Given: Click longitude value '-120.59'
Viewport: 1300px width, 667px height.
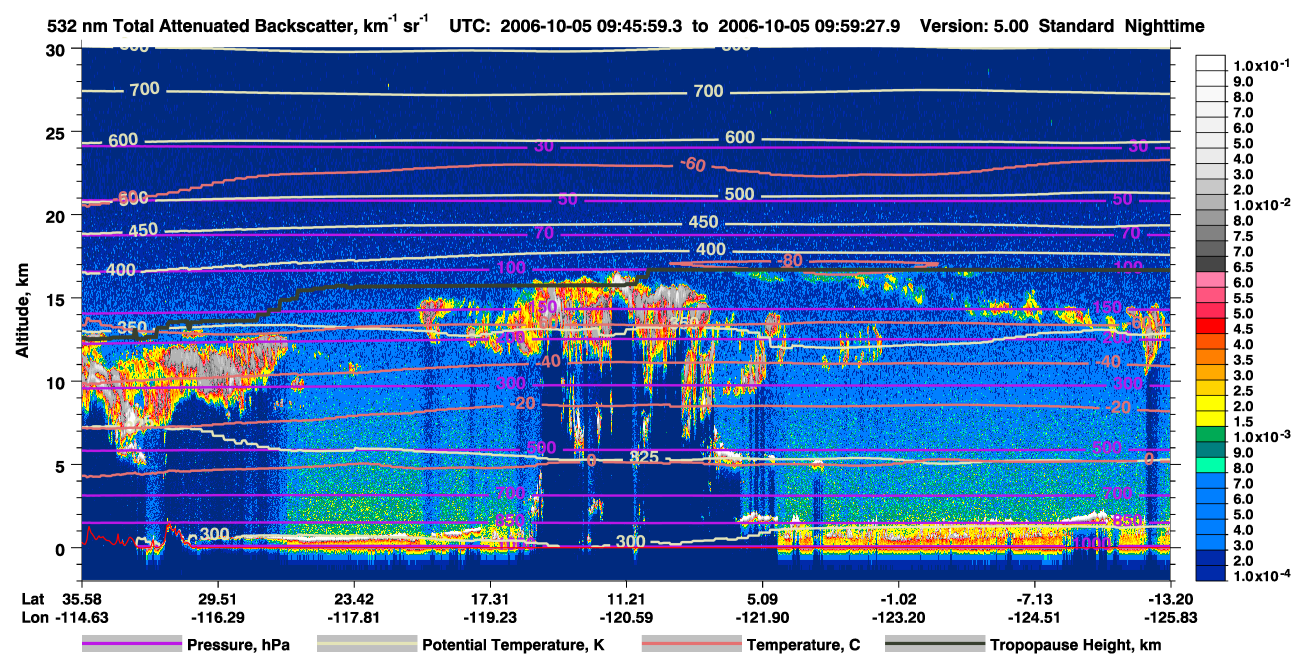Looking at the screenshot, I should 627,617.
